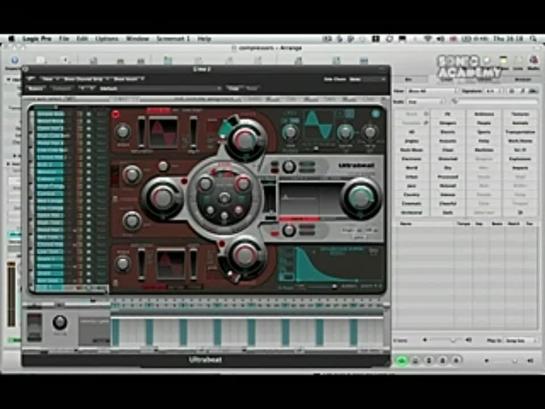Screen dimensions: 545x409
Task: Open the Play in Song key dropdown
Action: (x=521, y=341)
